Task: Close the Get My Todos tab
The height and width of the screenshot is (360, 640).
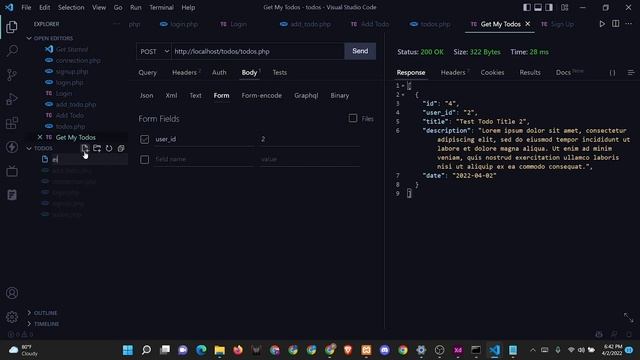Action: [x=528, y=24]
